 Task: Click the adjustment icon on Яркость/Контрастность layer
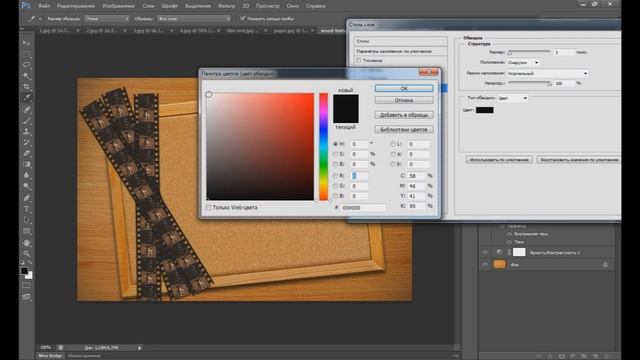point(499,252)
